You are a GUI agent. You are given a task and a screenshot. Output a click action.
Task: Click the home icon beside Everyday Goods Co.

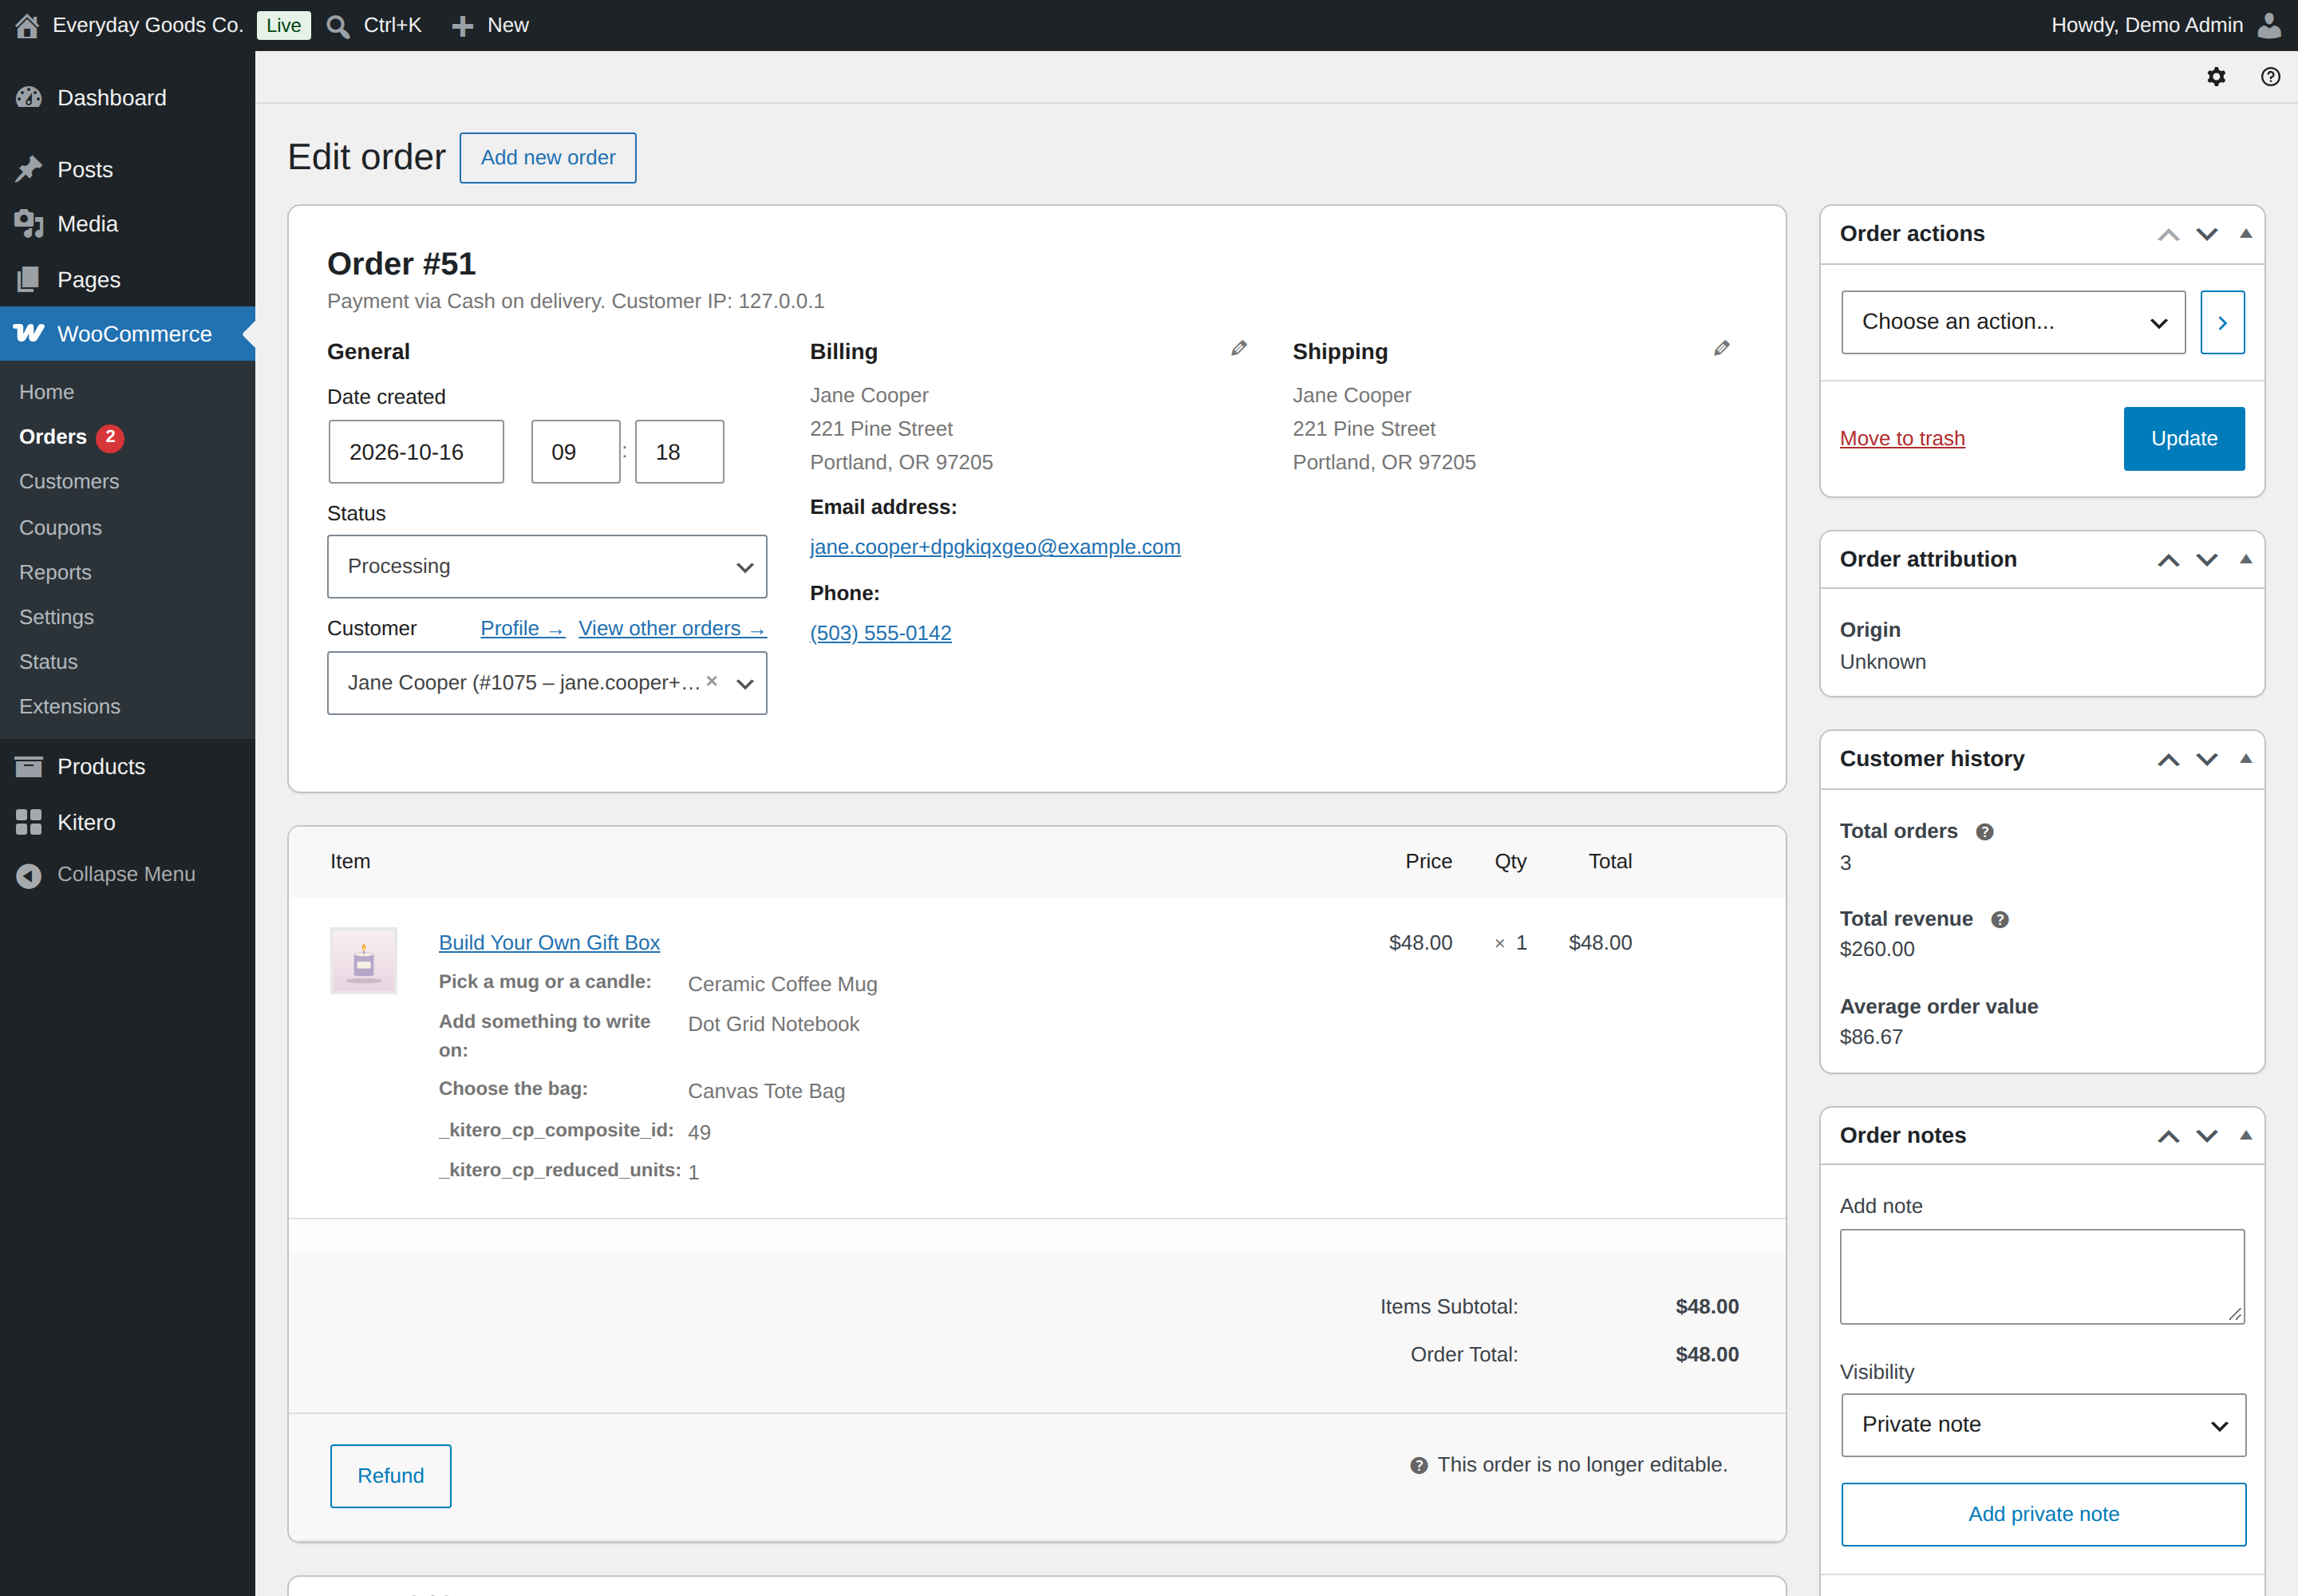pyautogui.click(x=27, y=25)
